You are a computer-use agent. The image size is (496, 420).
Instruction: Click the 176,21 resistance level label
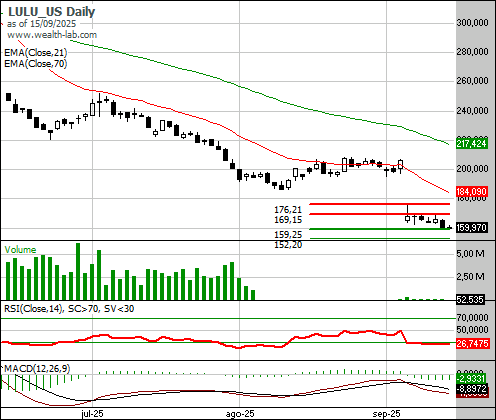pos(288,210)
